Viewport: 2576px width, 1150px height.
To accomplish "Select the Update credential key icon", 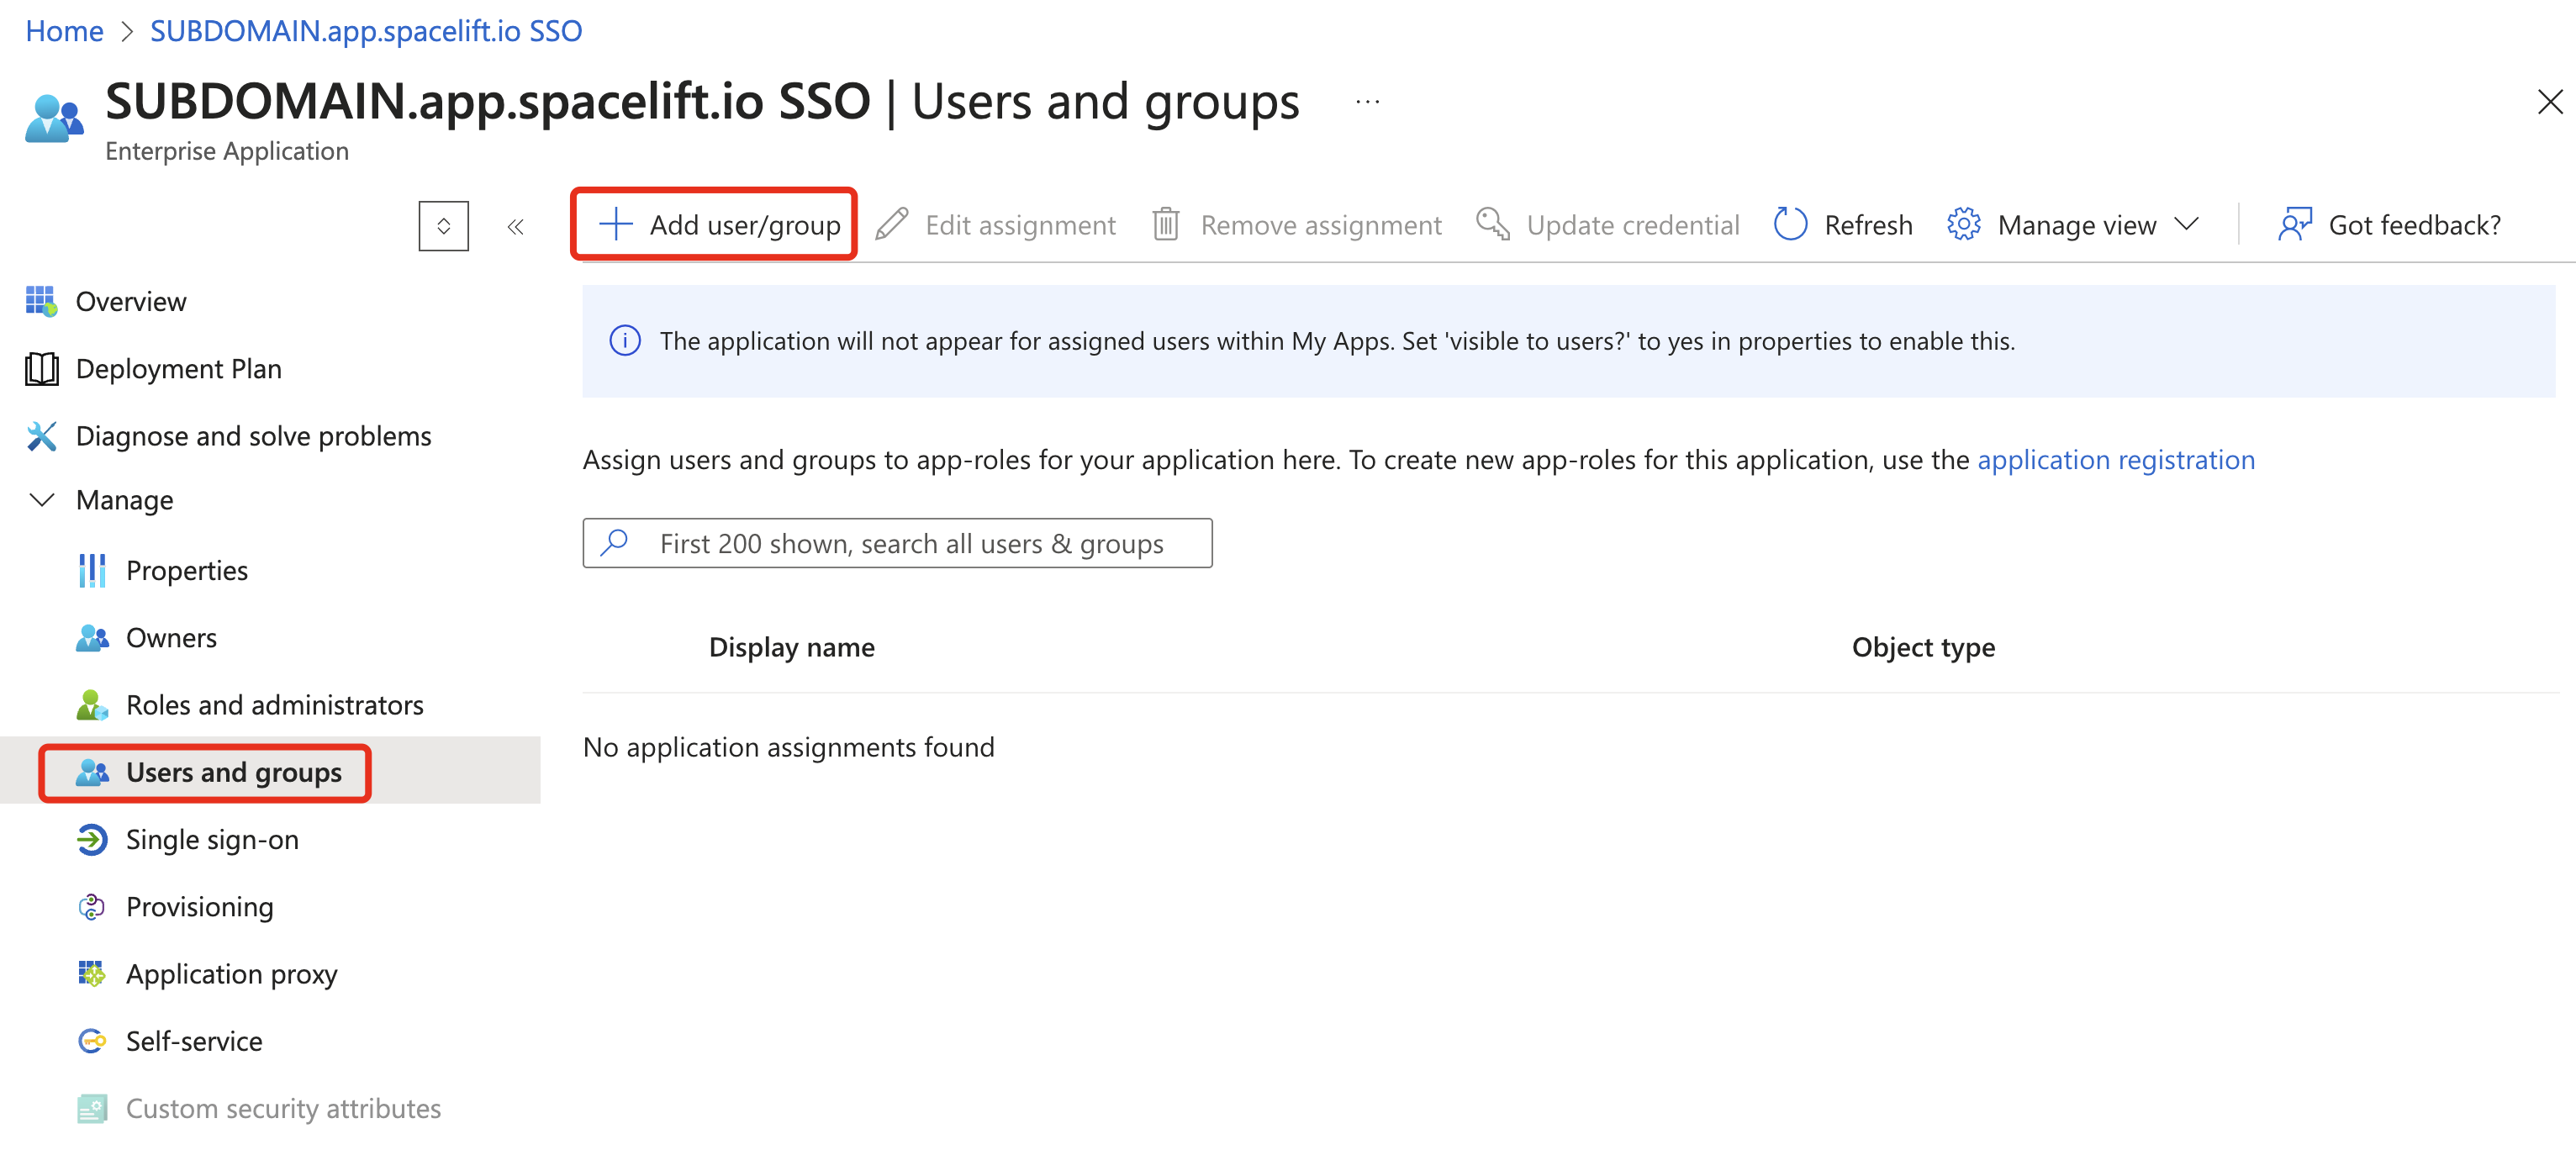I will 1492,224.
